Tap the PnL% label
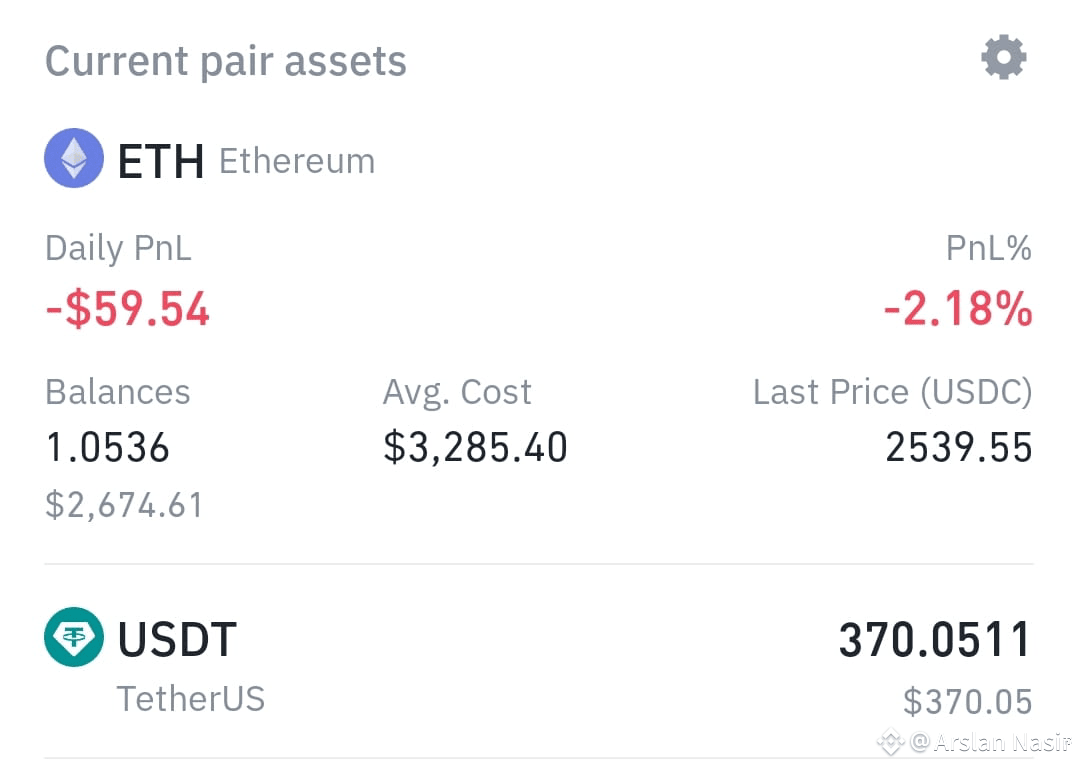1079x767 pixels. (989, 248)
